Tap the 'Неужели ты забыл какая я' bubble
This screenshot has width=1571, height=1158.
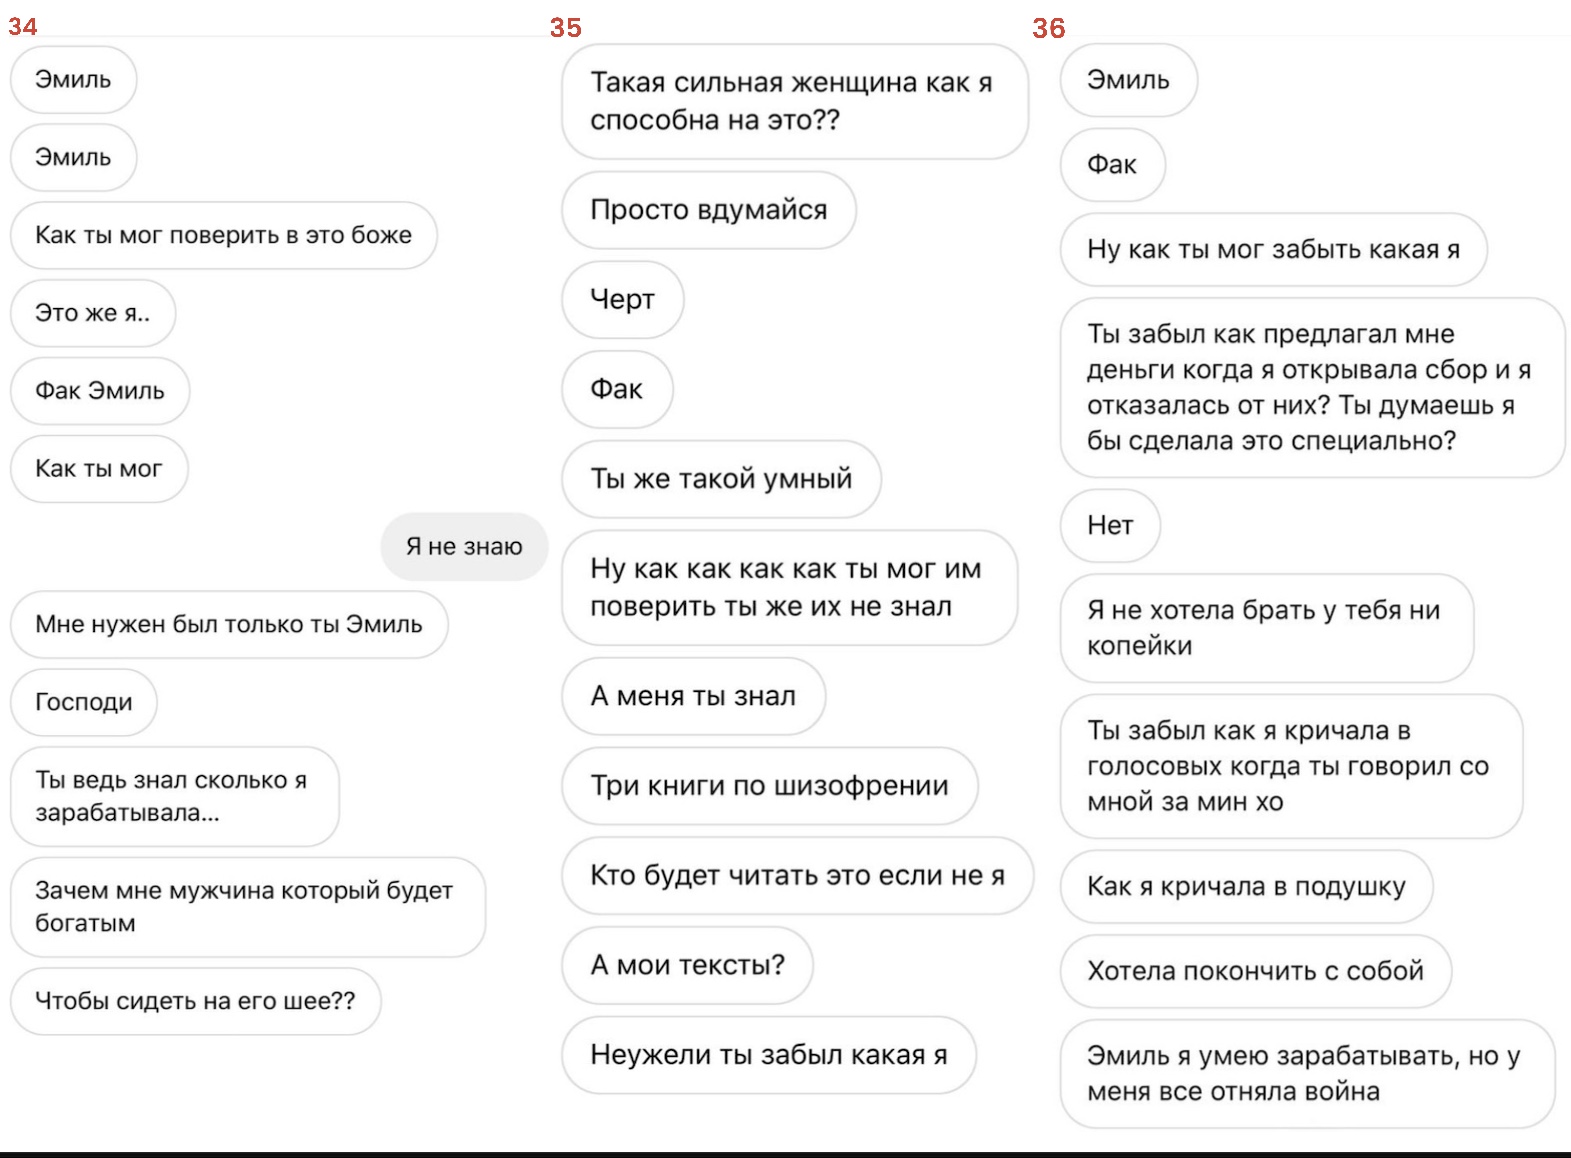(769, 1055)
